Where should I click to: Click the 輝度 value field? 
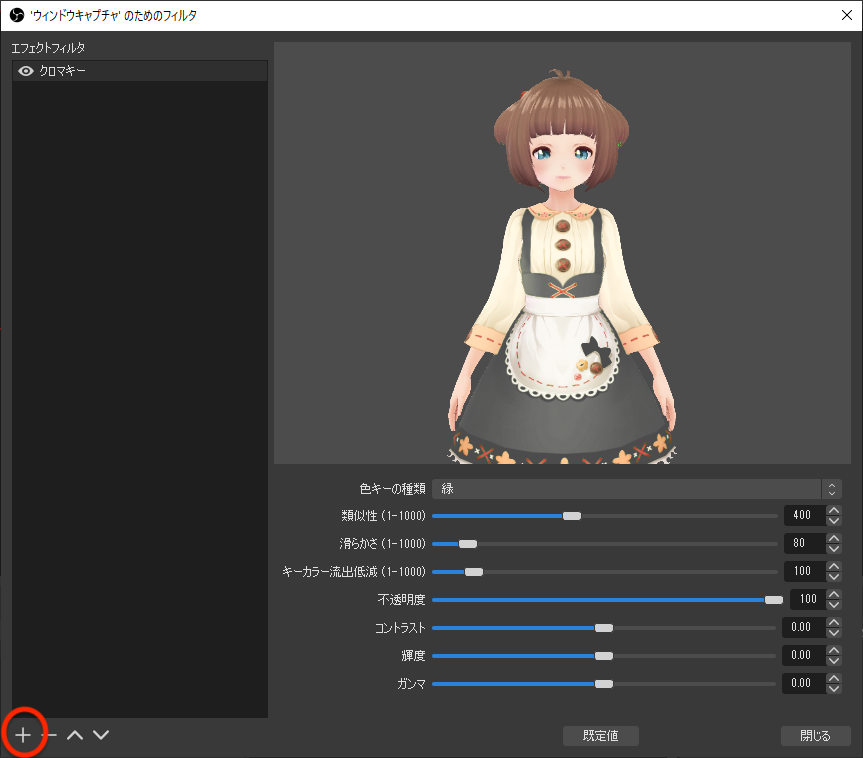[x=804, y=655]
